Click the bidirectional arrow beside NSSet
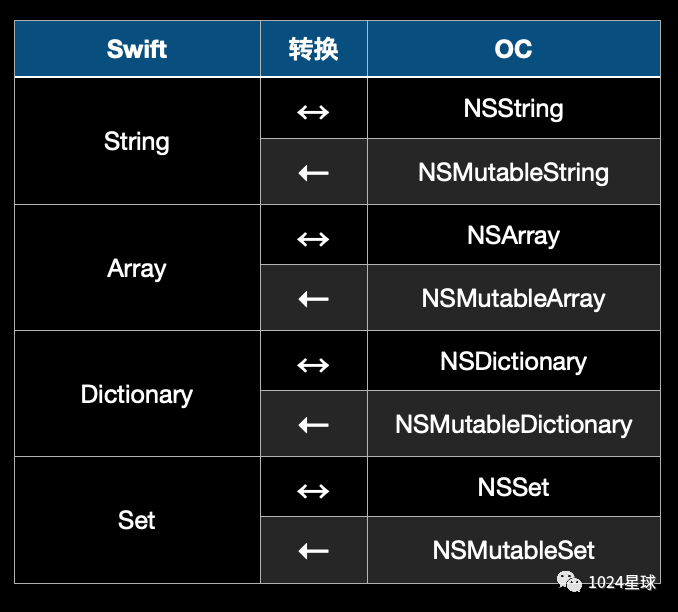 (x=313, y=491)
